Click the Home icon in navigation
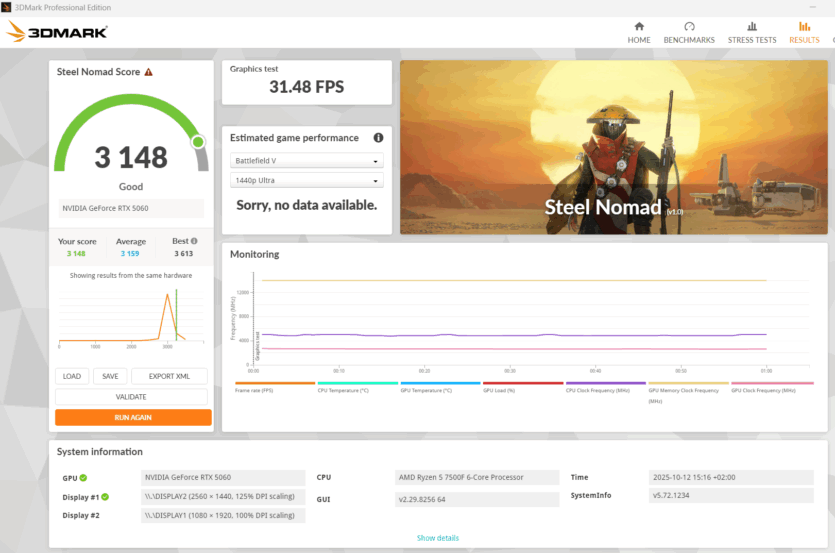Viewport: 835px width, 553px height. (x=639, y=27)
